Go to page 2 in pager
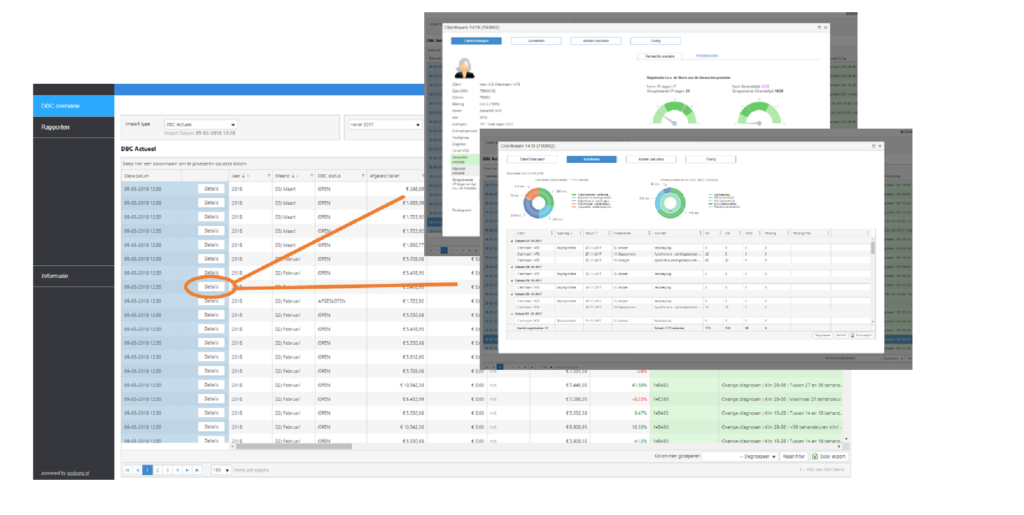The height and width of the screenshot is (515, 1024). (158, 469)
